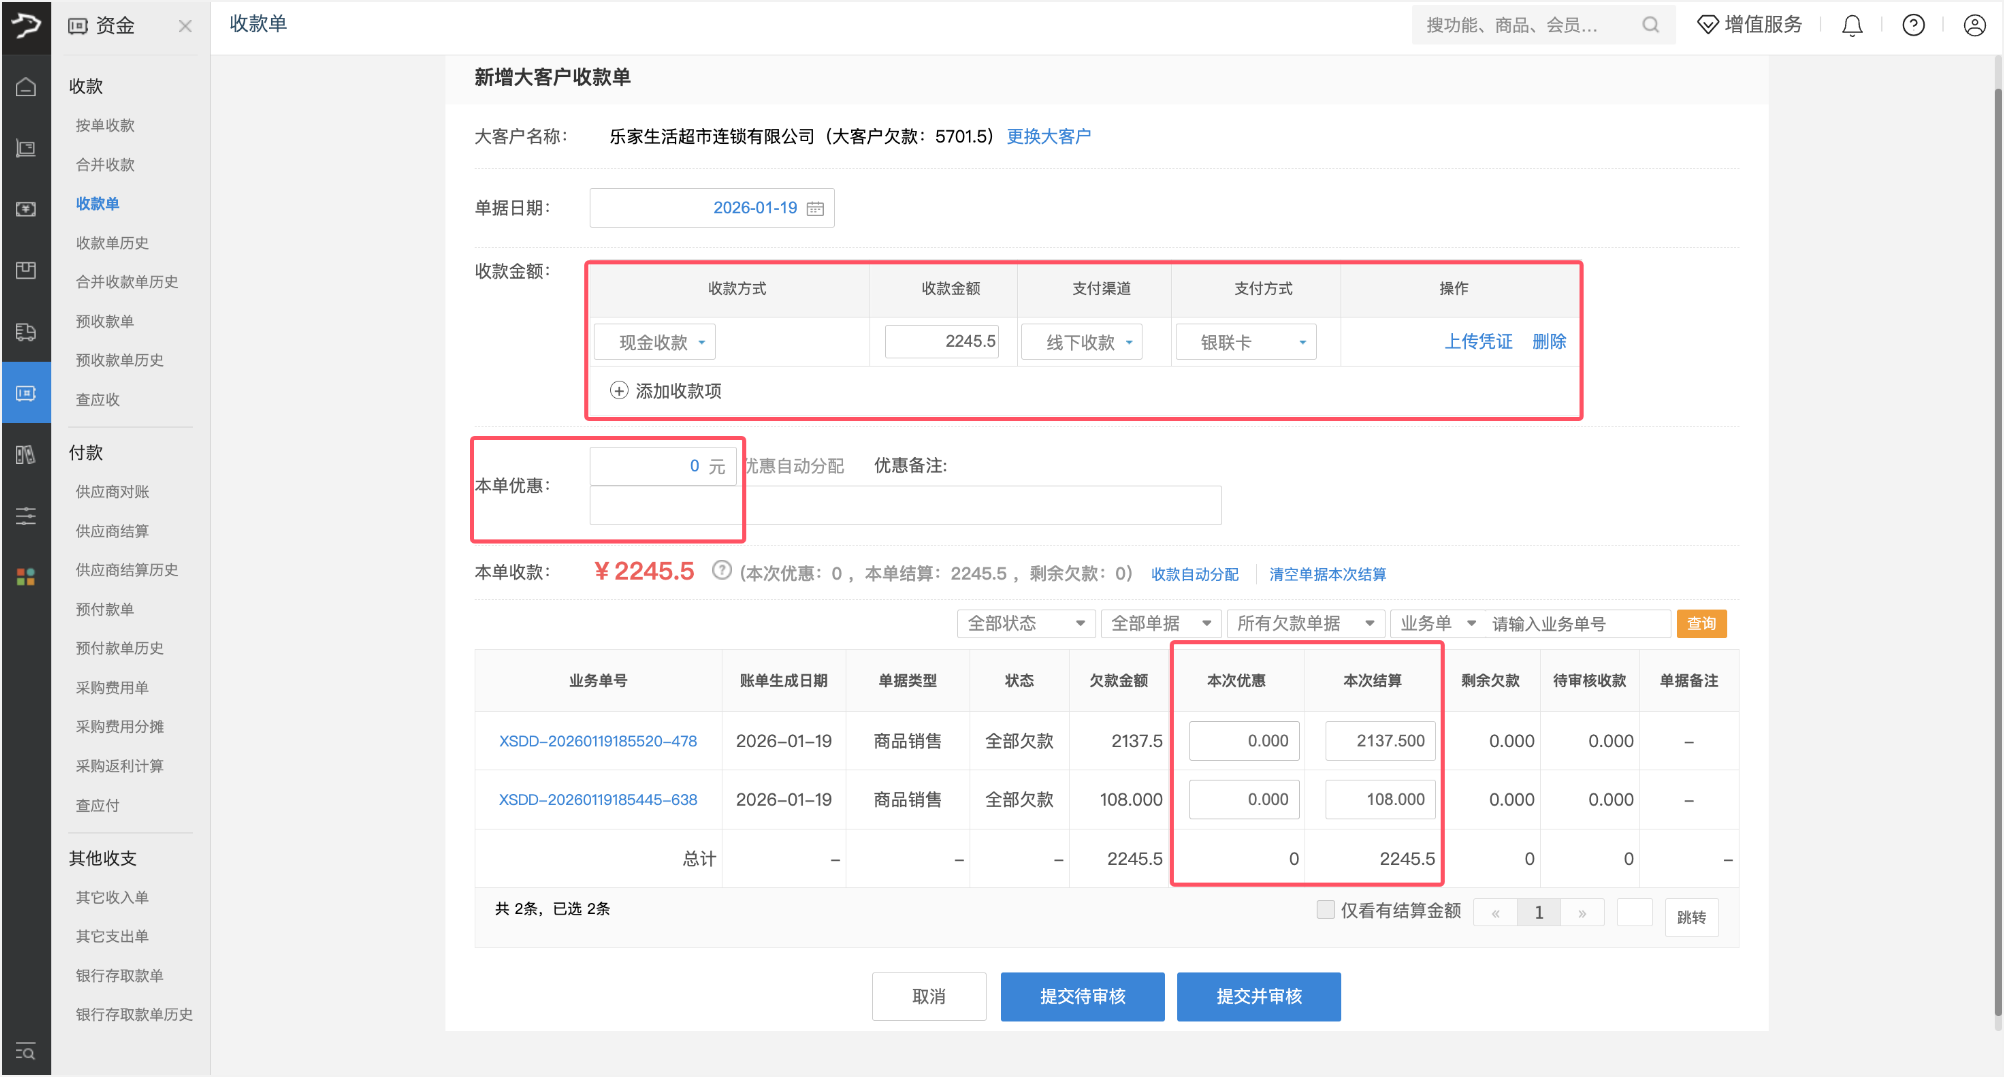Viewport: 2005px width, 1078px height.
Task: Open the calendar icon in date field
Action: click(815, 208)
